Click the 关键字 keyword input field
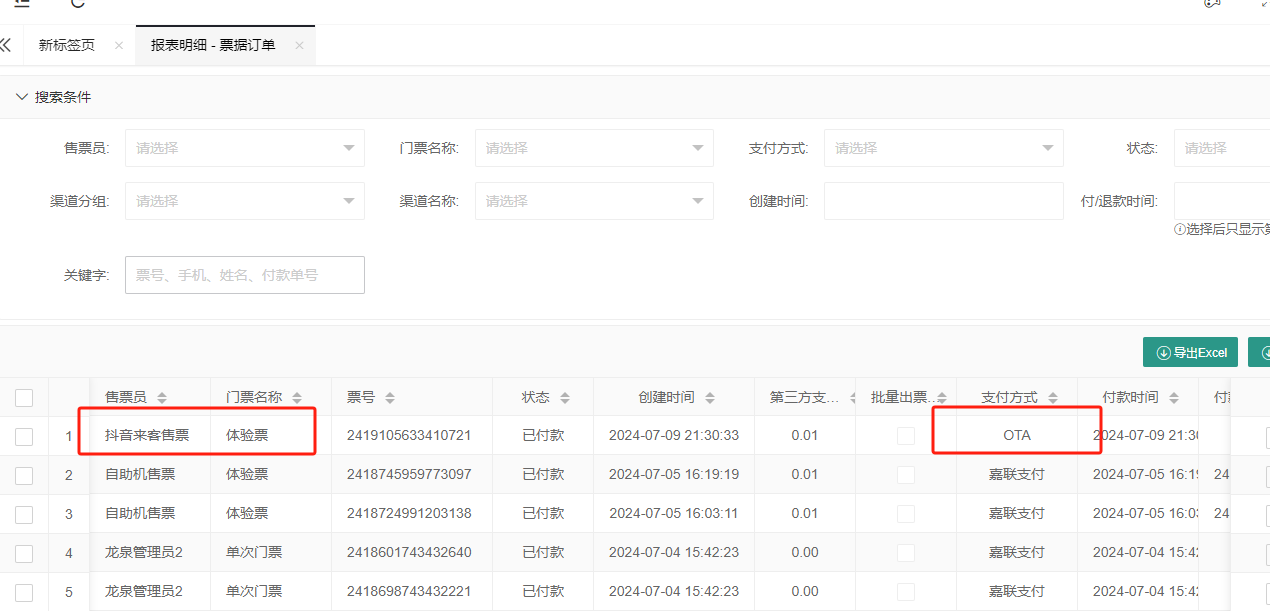1270x611 pixels. [x=244, y=275]
